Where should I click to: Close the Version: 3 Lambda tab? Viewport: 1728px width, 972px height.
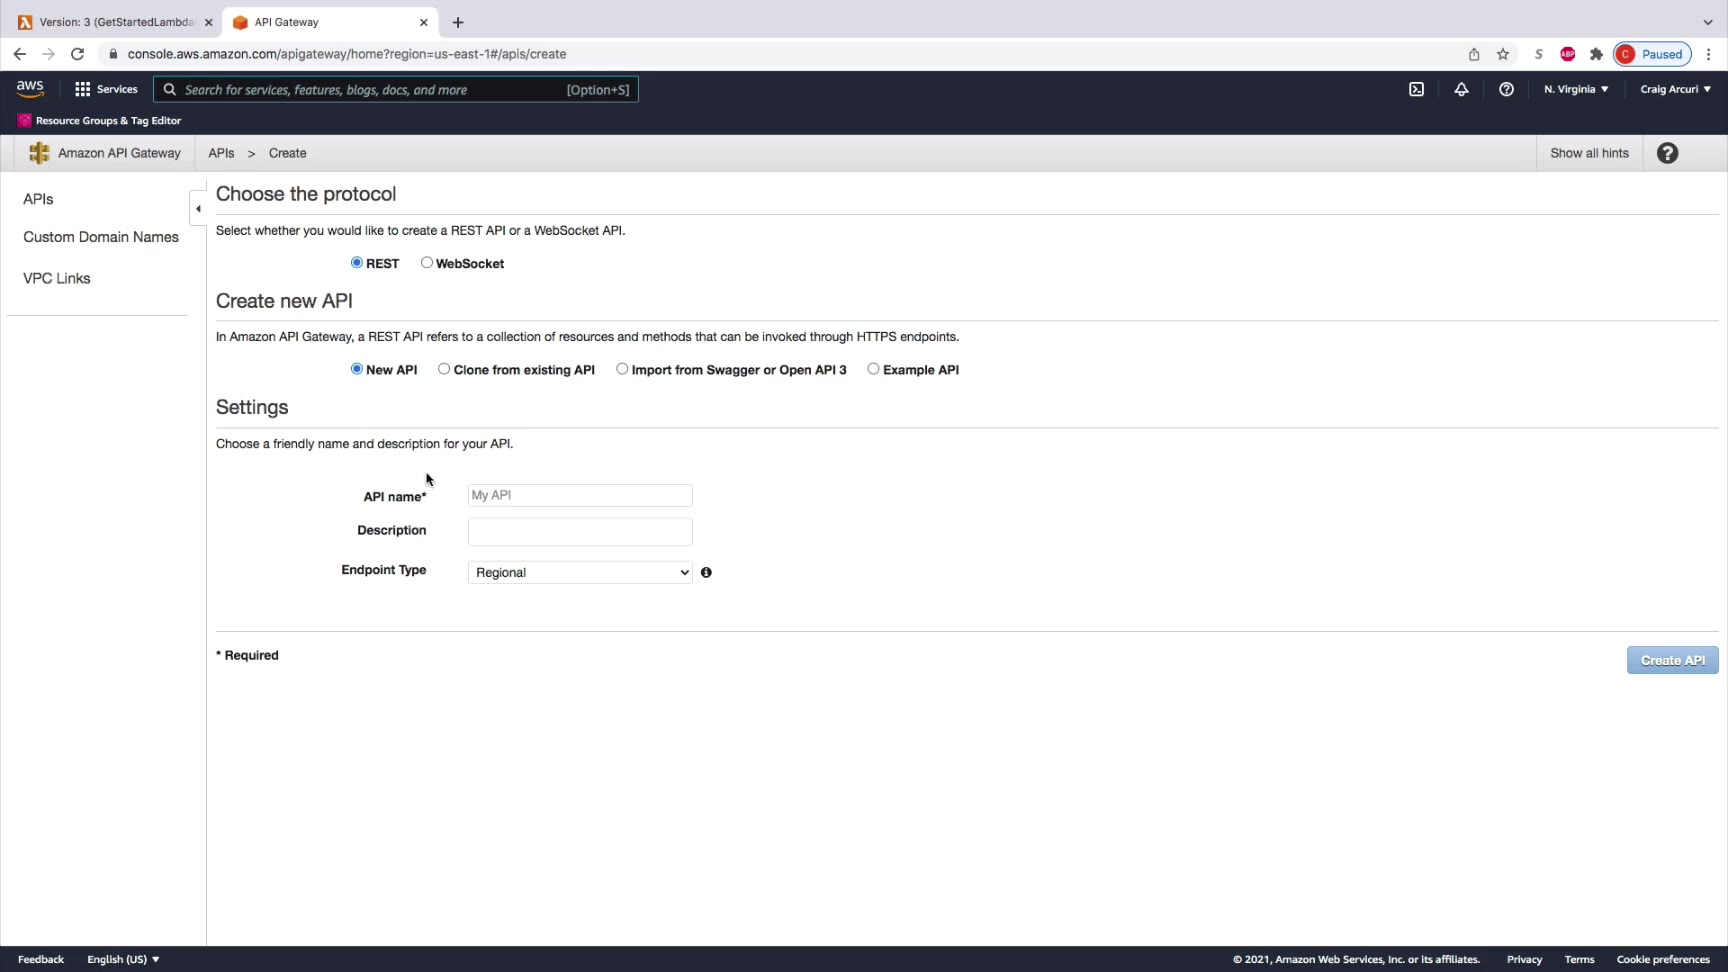click(x=208, y=22)
